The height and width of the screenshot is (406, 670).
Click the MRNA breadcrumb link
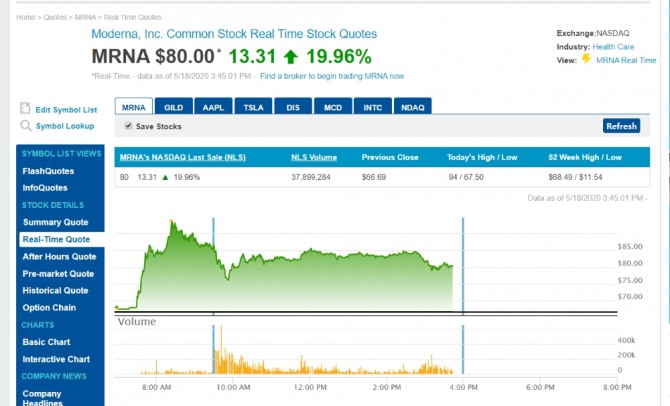pos(85,17)
